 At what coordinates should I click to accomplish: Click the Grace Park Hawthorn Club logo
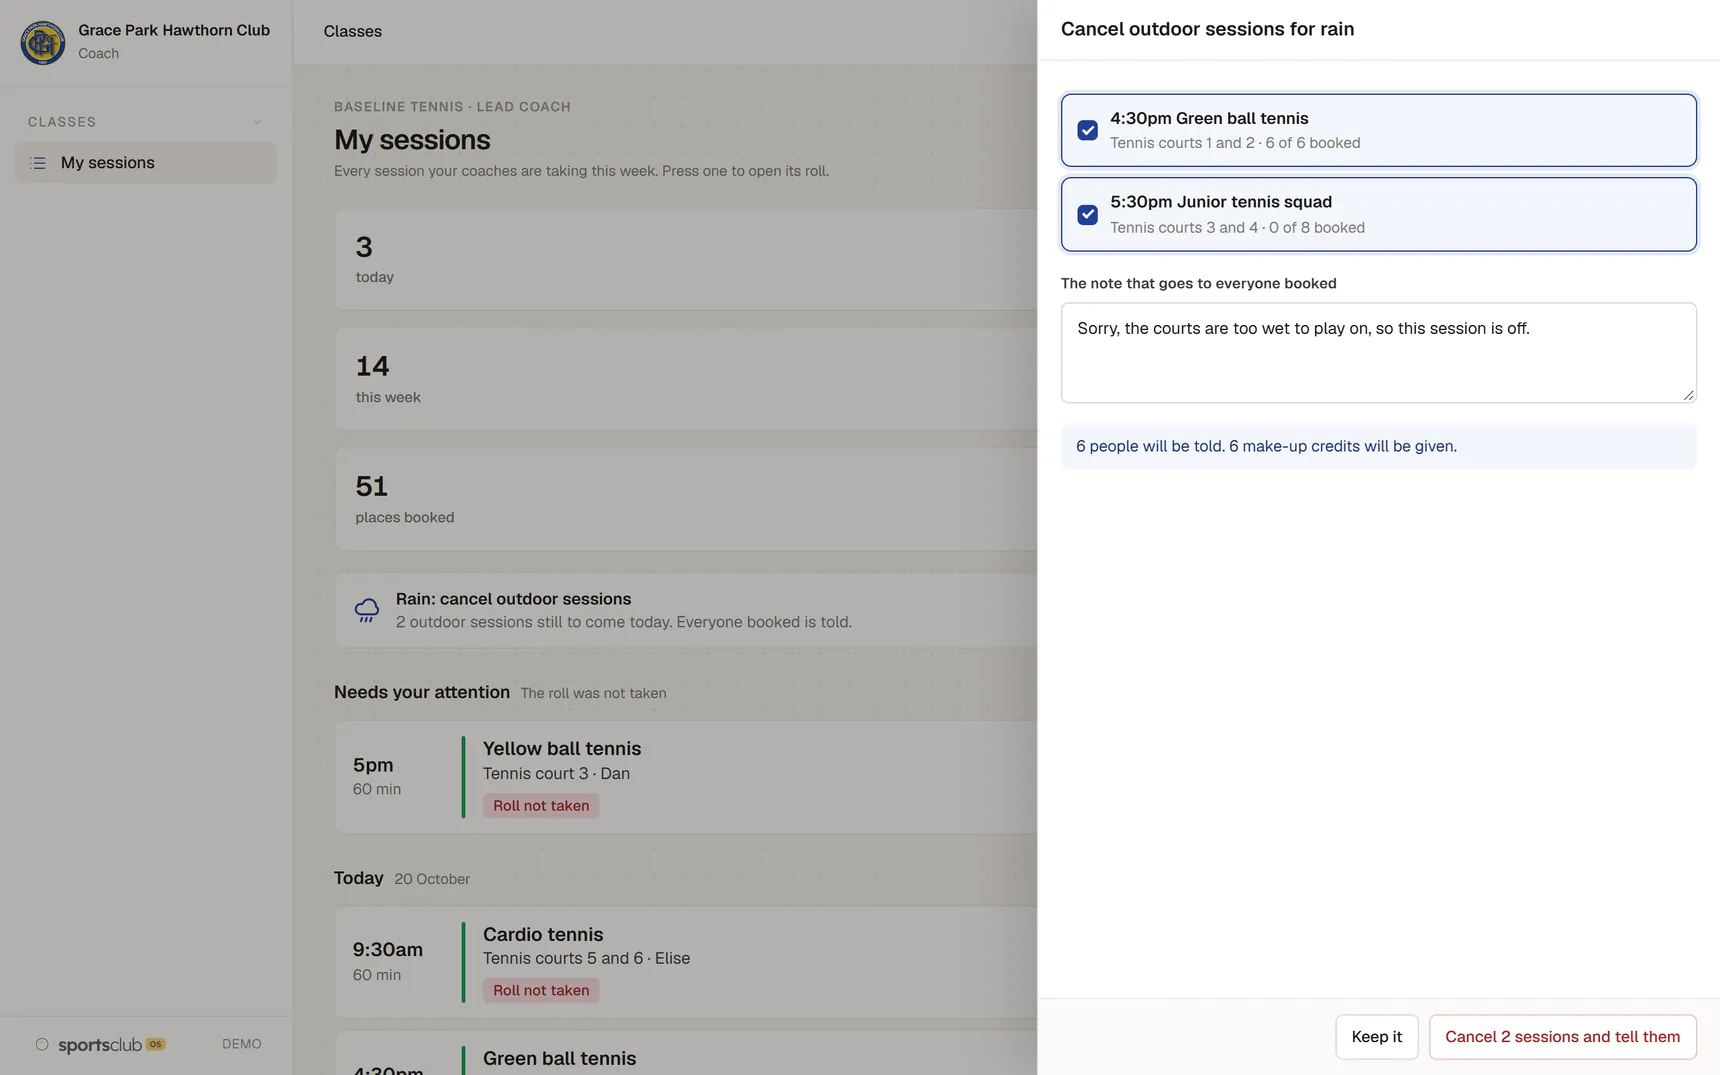[43, 42]
